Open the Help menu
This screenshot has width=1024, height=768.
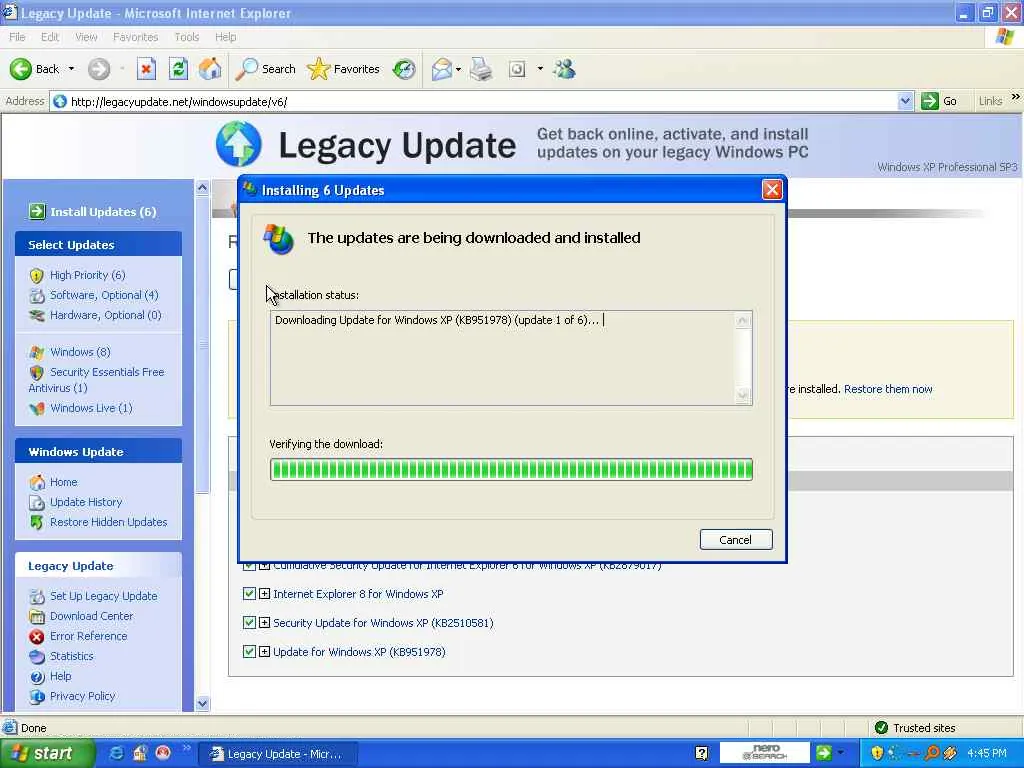pyautogui.click(x=225, y=37)
